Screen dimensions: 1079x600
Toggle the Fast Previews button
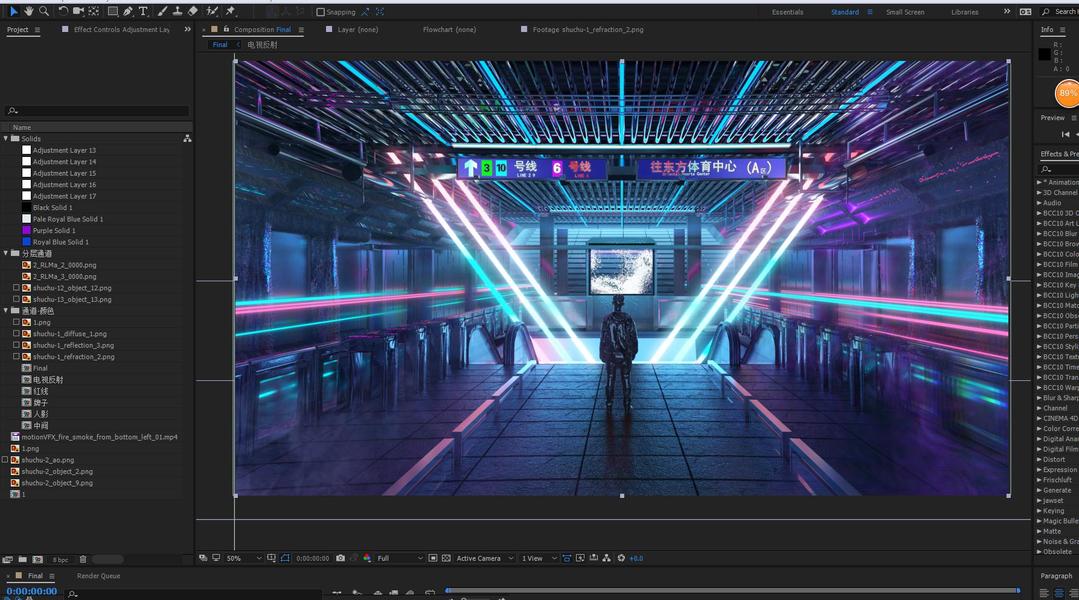pos(581,558)
